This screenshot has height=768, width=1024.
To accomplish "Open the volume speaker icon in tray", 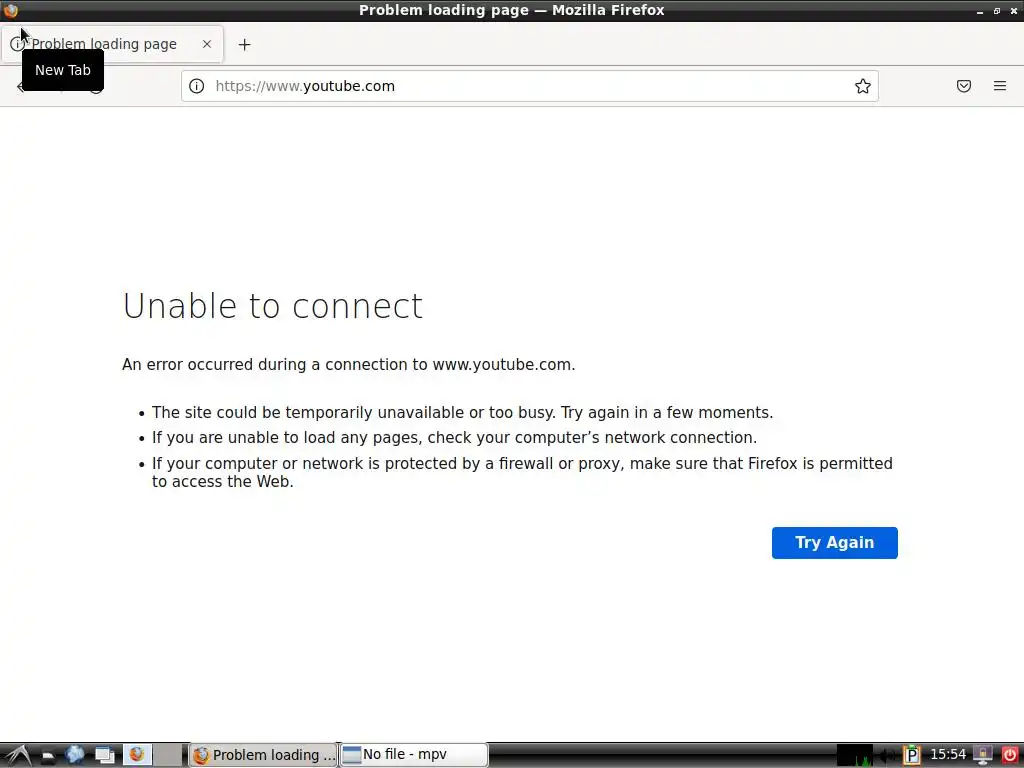I will pos(887,756).
